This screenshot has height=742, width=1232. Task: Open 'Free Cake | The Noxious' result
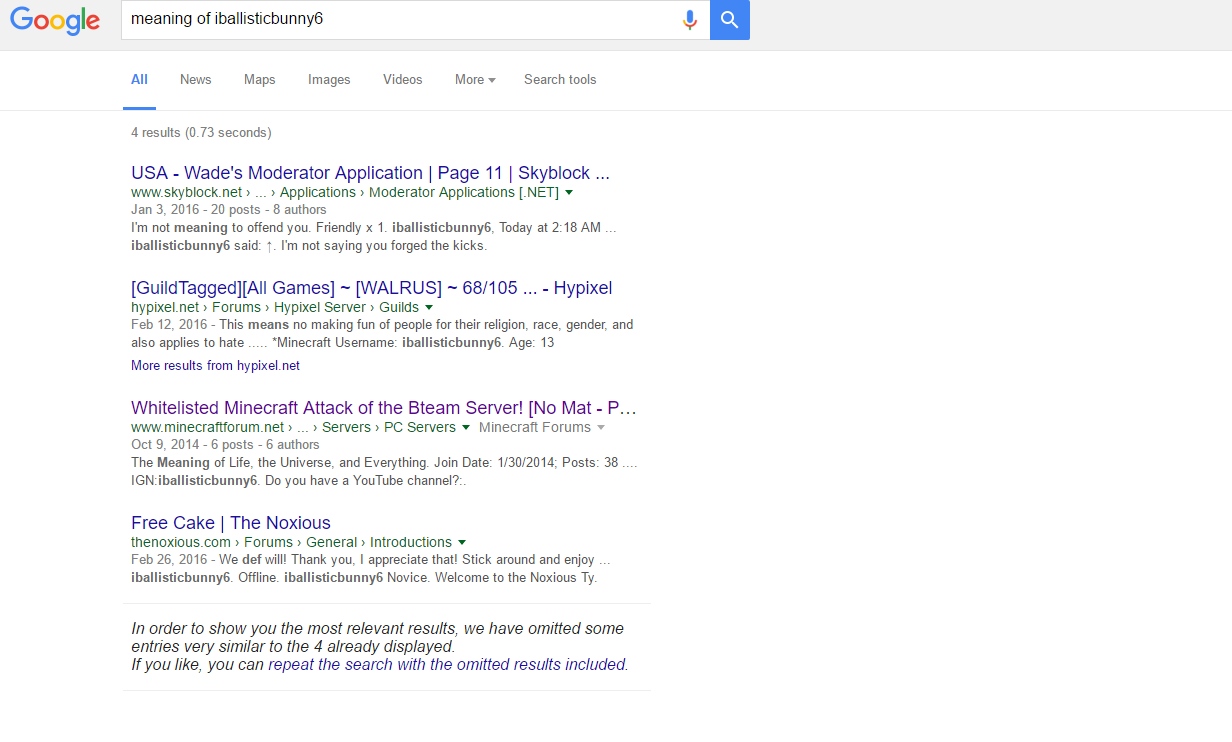231,523
